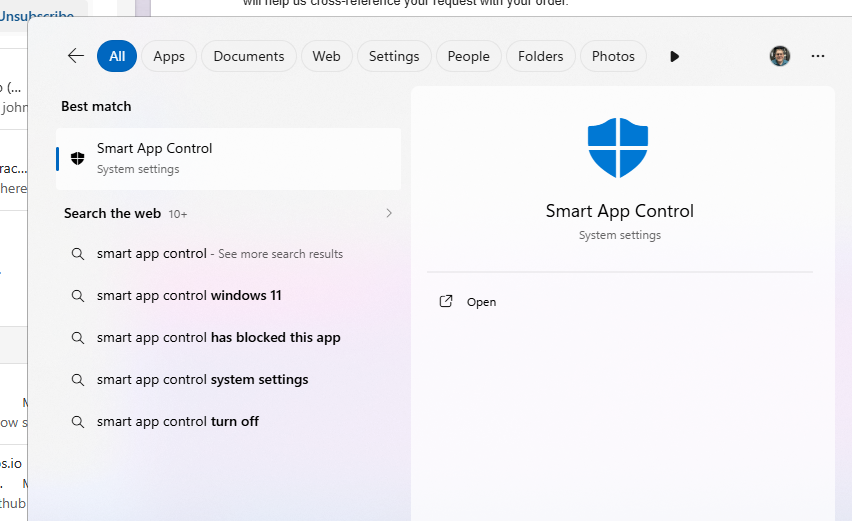Screen dimensions: 852x521
Task: Click the small shield icon in Best match
Action: point(78,158)
